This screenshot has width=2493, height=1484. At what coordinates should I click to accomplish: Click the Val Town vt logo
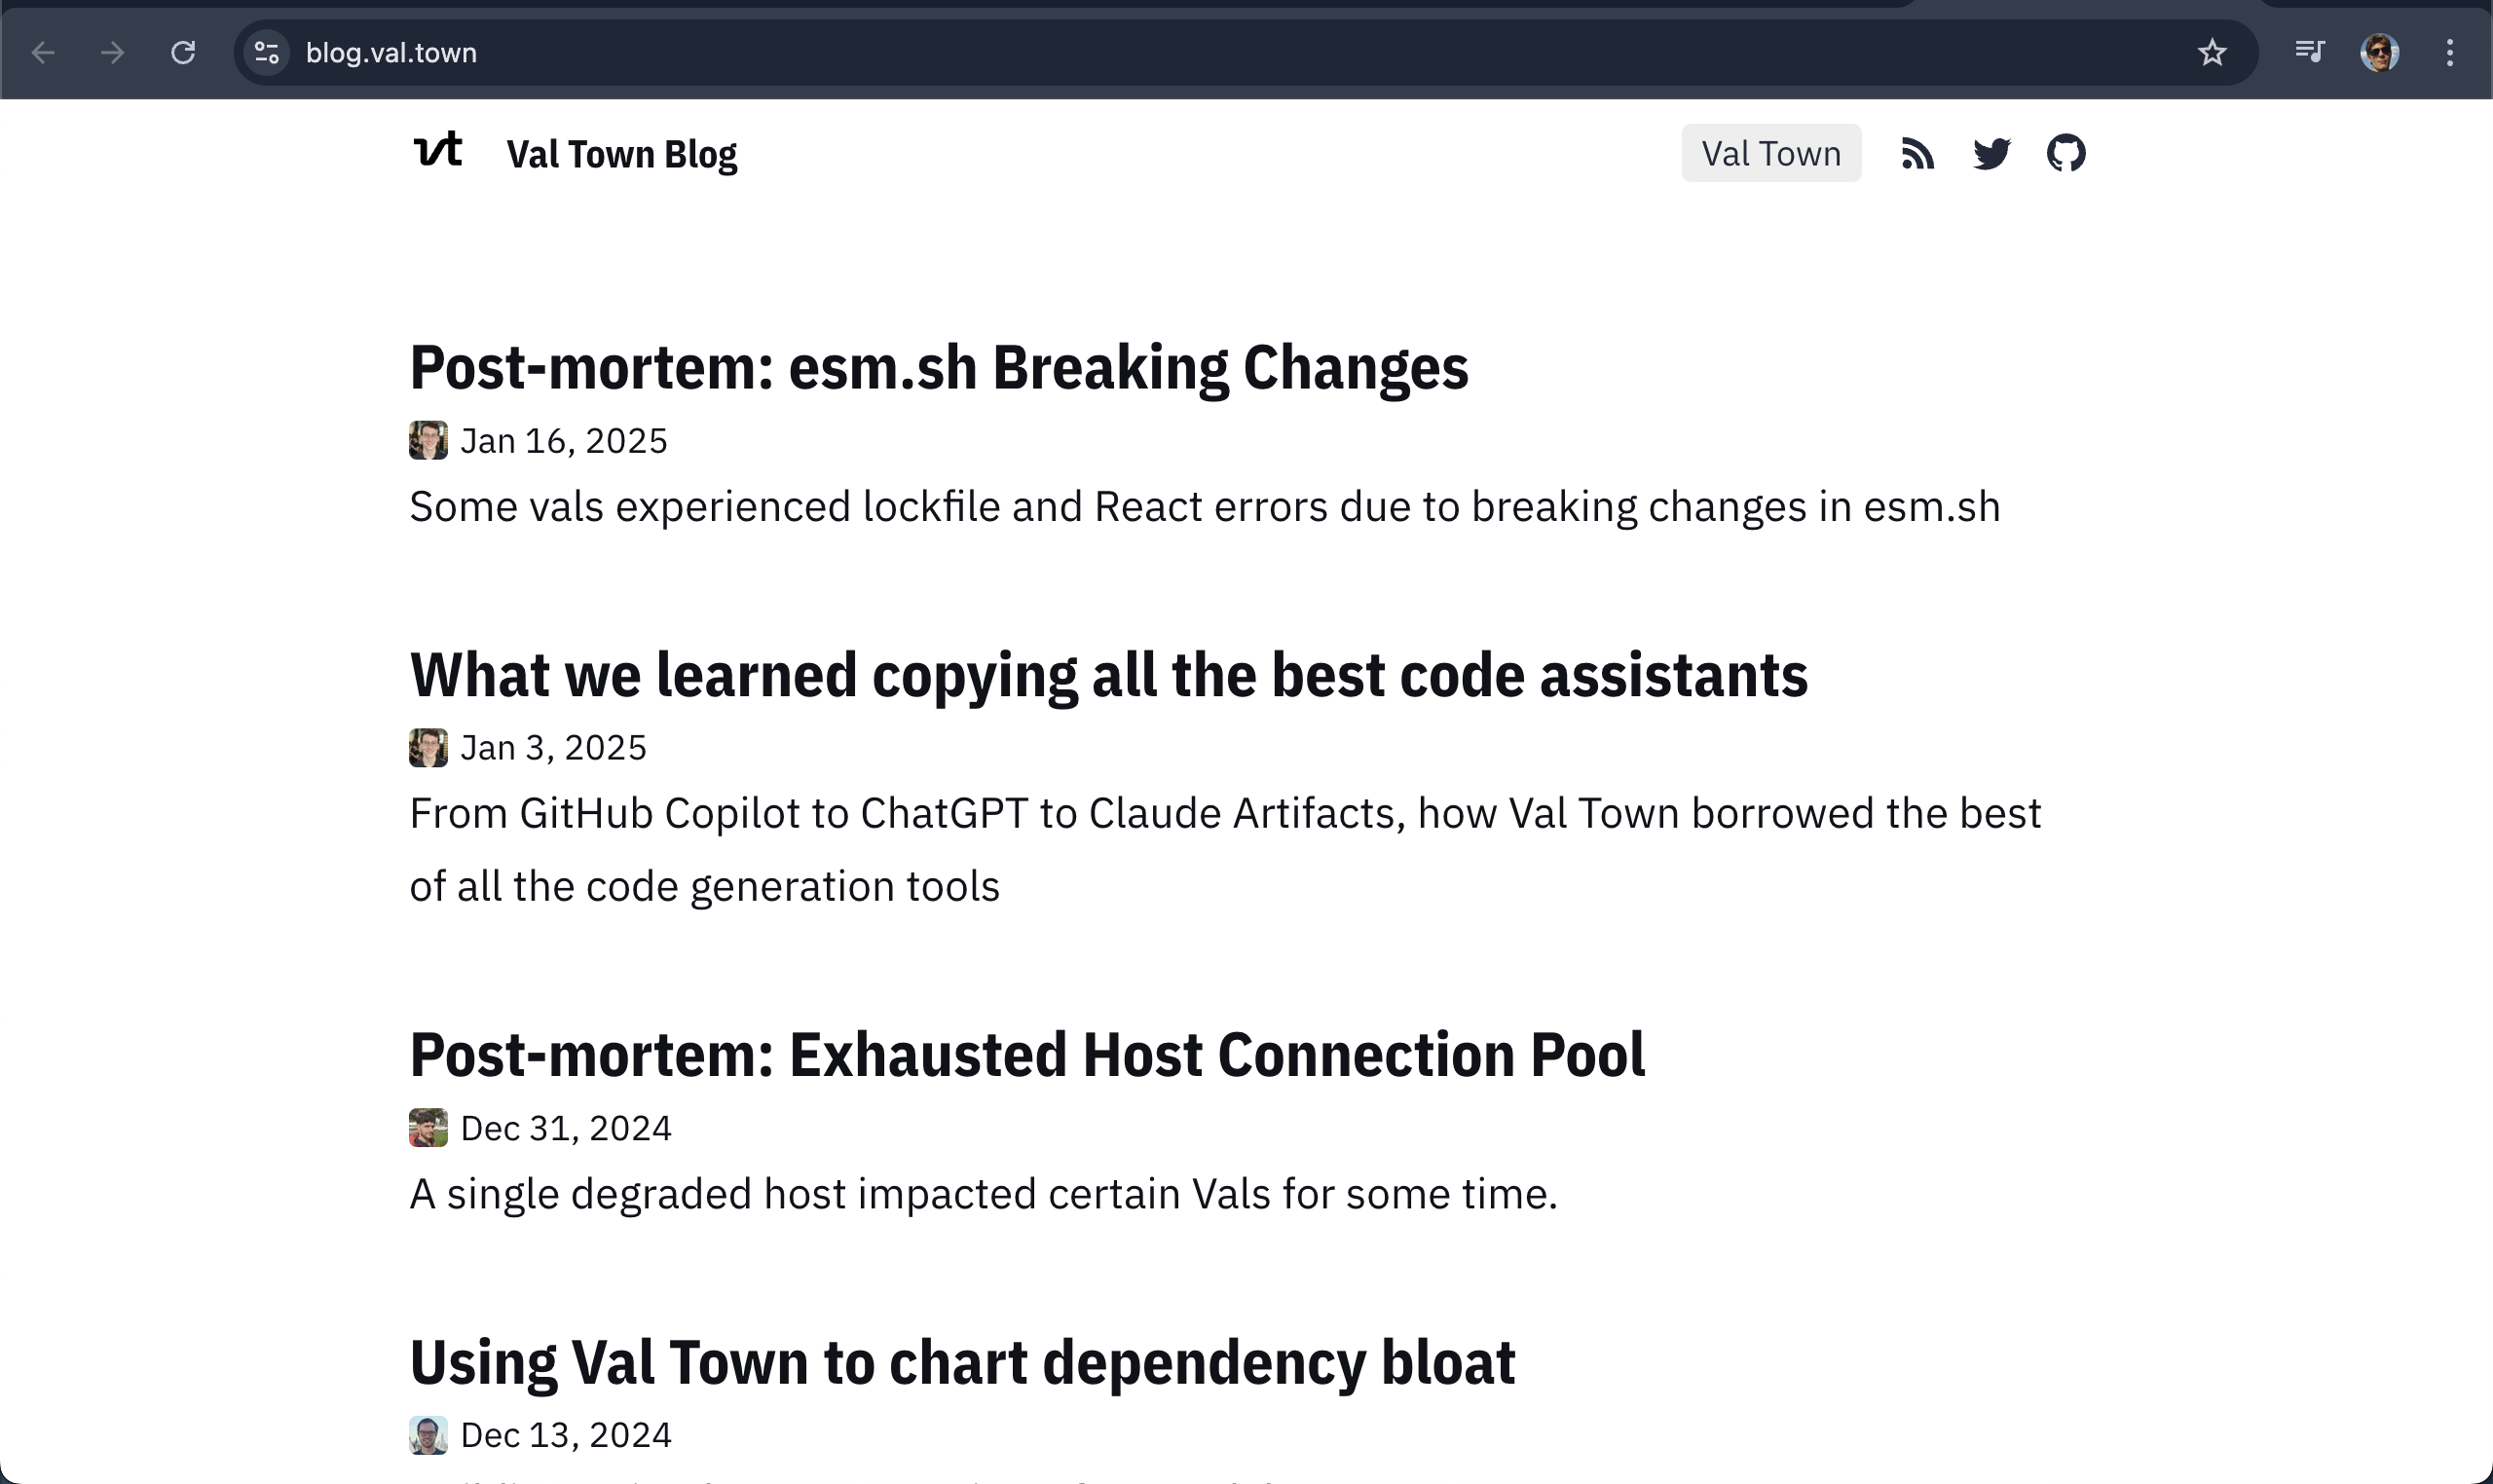(x=438, y=150)
